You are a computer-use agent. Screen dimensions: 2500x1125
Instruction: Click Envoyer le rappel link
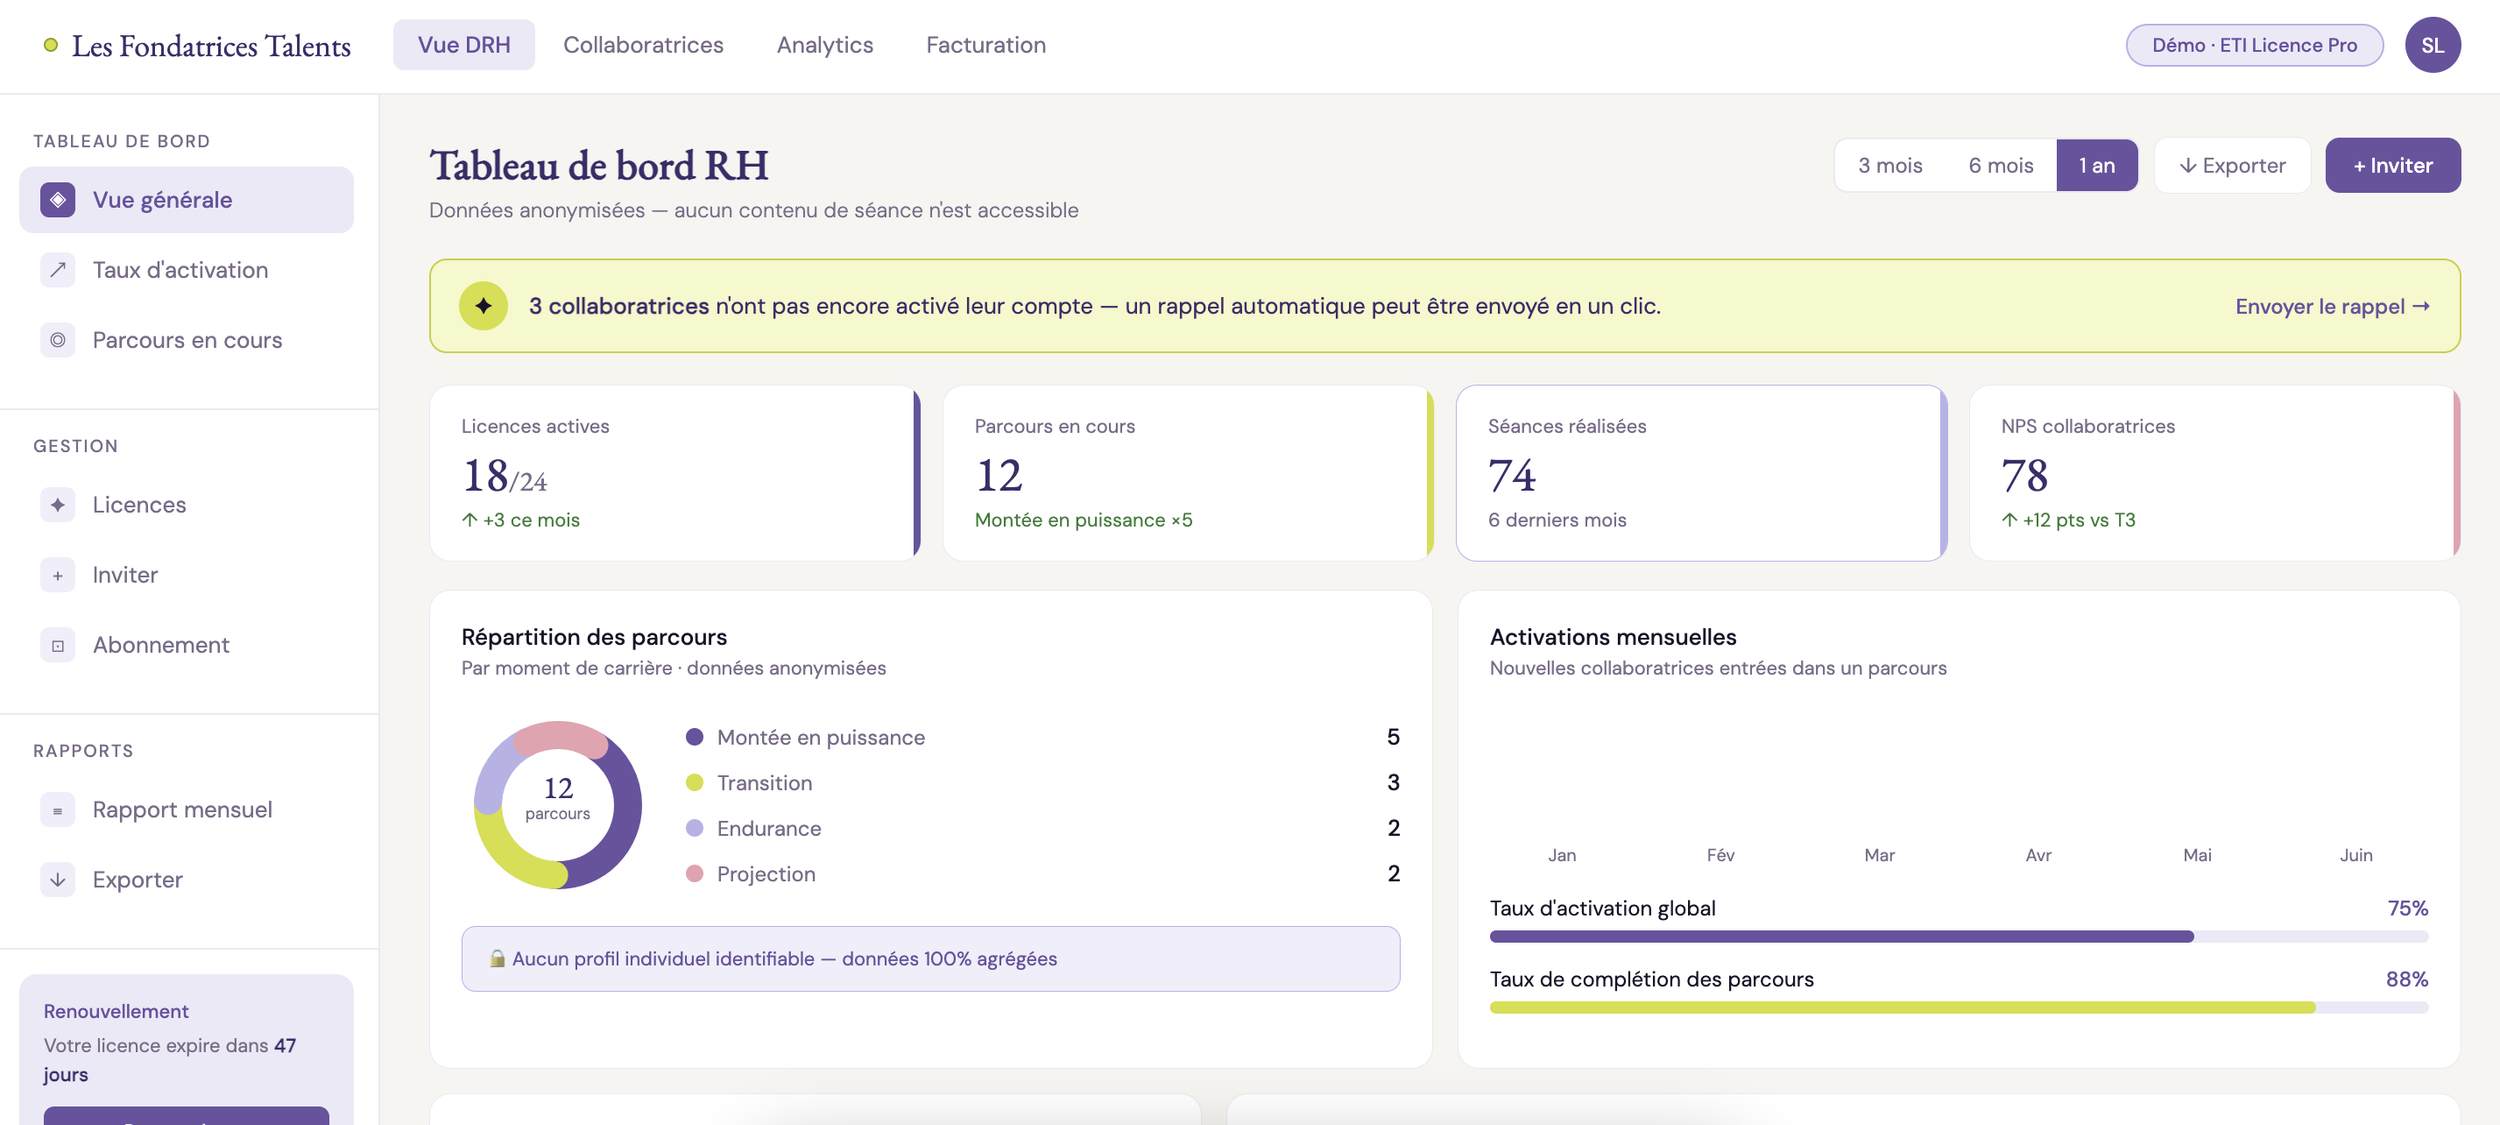[x=2332, y=306]
